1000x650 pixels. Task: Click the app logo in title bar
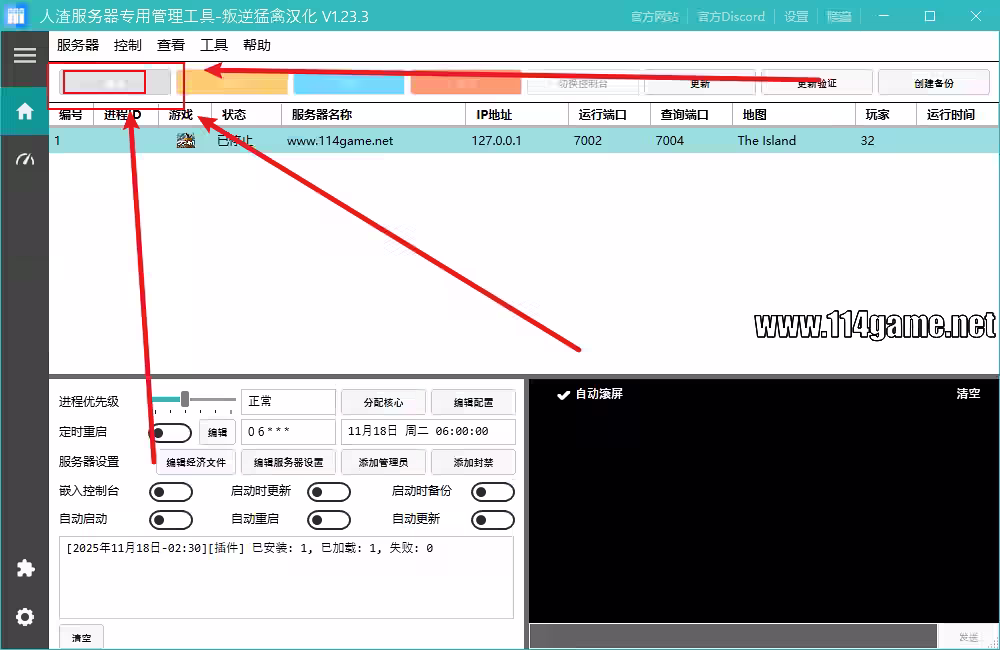click(x=15, y=16)
